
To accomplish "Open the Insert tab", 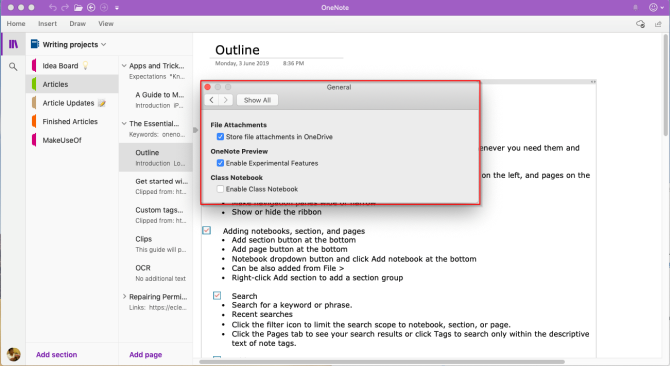I will (x=47, y=23).
